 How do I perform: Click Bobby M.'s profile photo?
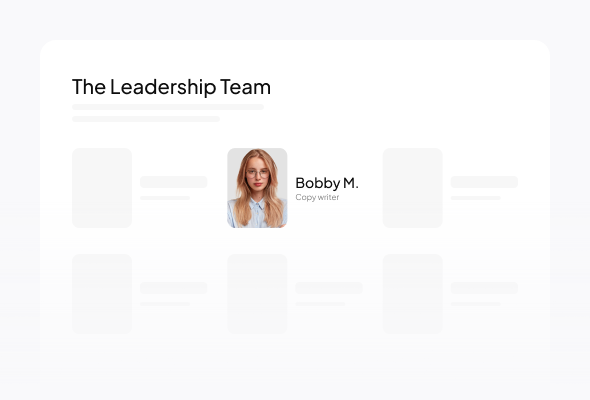point(257,188)
